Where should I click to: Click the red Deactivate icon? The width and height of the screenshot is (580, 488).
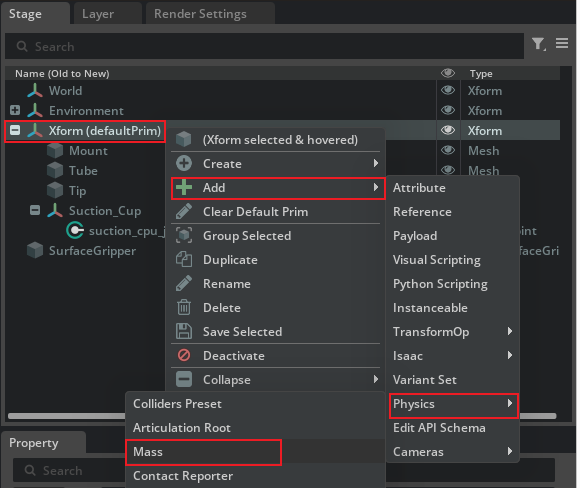click(184, 355)
